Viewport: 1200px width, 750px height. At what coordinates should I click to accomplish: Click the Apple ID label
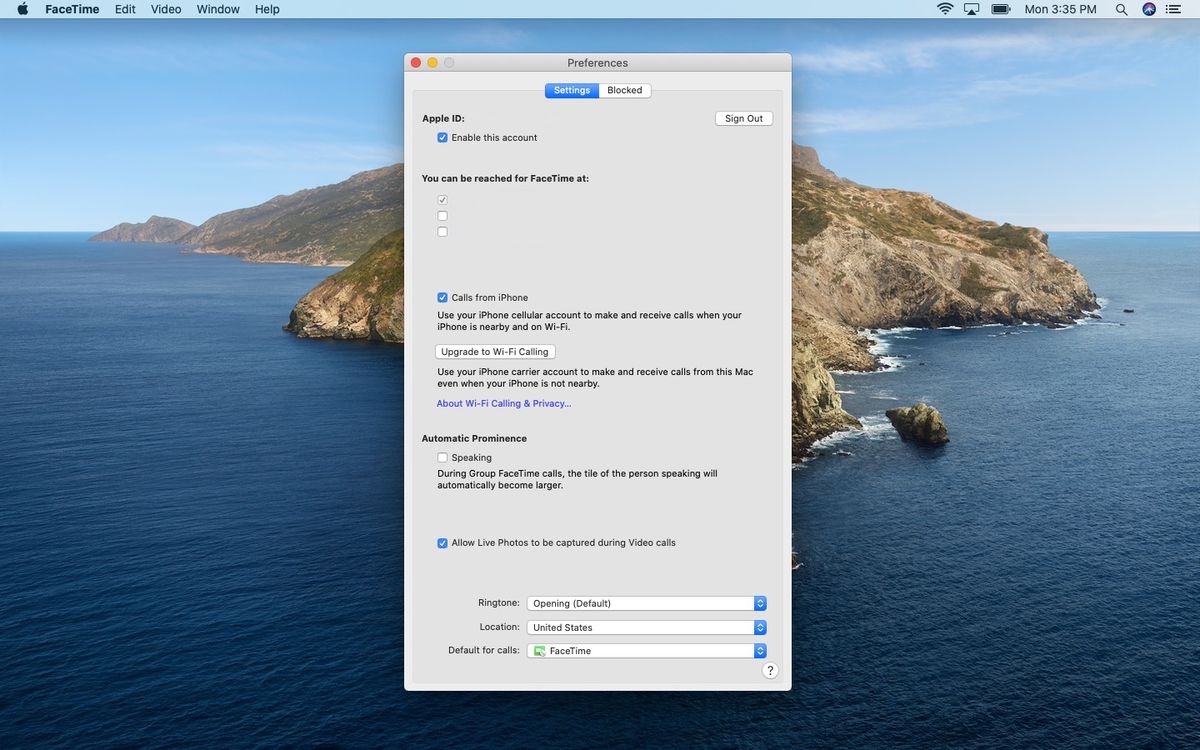coord(443,118)
